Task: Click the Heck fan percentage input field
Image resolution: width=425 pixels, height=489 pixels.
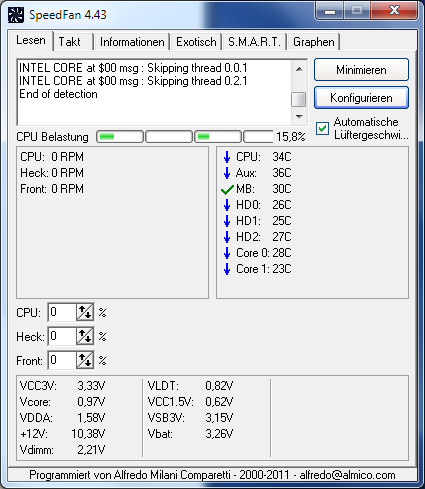Action: [62, 336]
